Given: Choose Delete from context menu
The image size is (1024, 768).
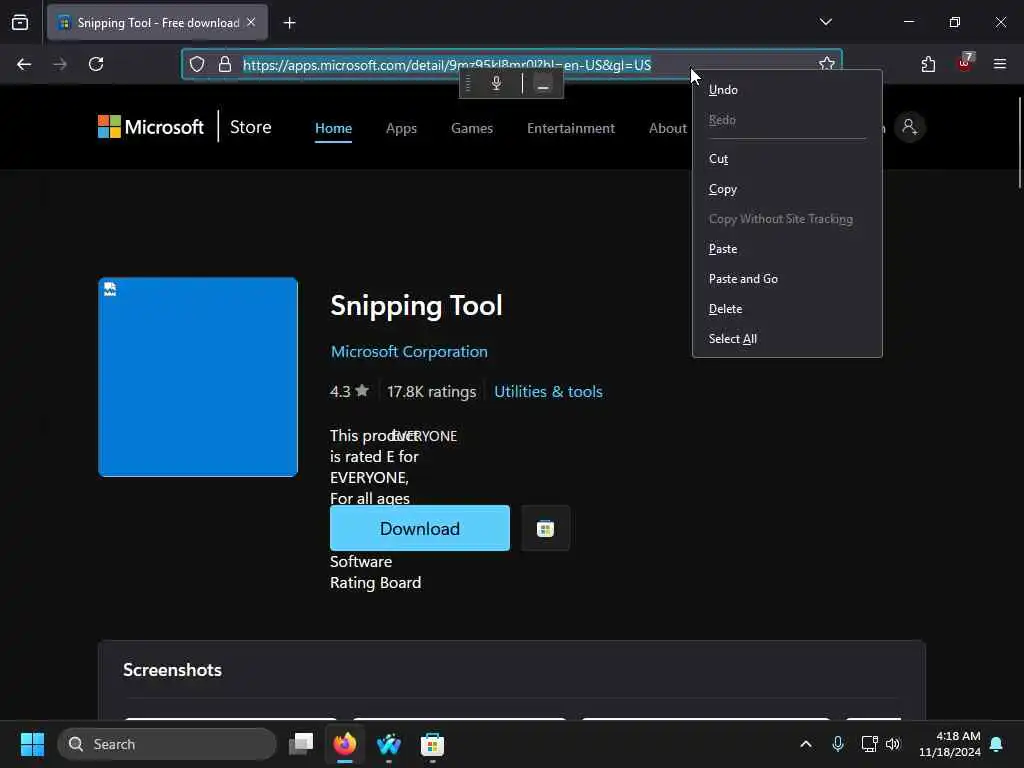Looking at the screenshot, I should tap(787, 309).
